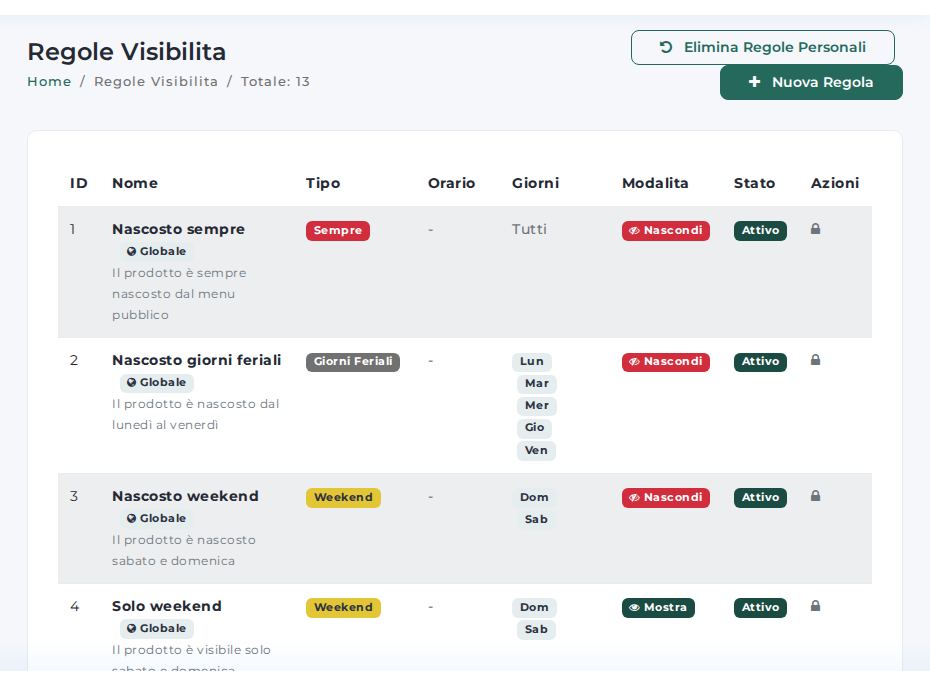Click the Globale badge under Solo weekend

click(x=157, y=628)
